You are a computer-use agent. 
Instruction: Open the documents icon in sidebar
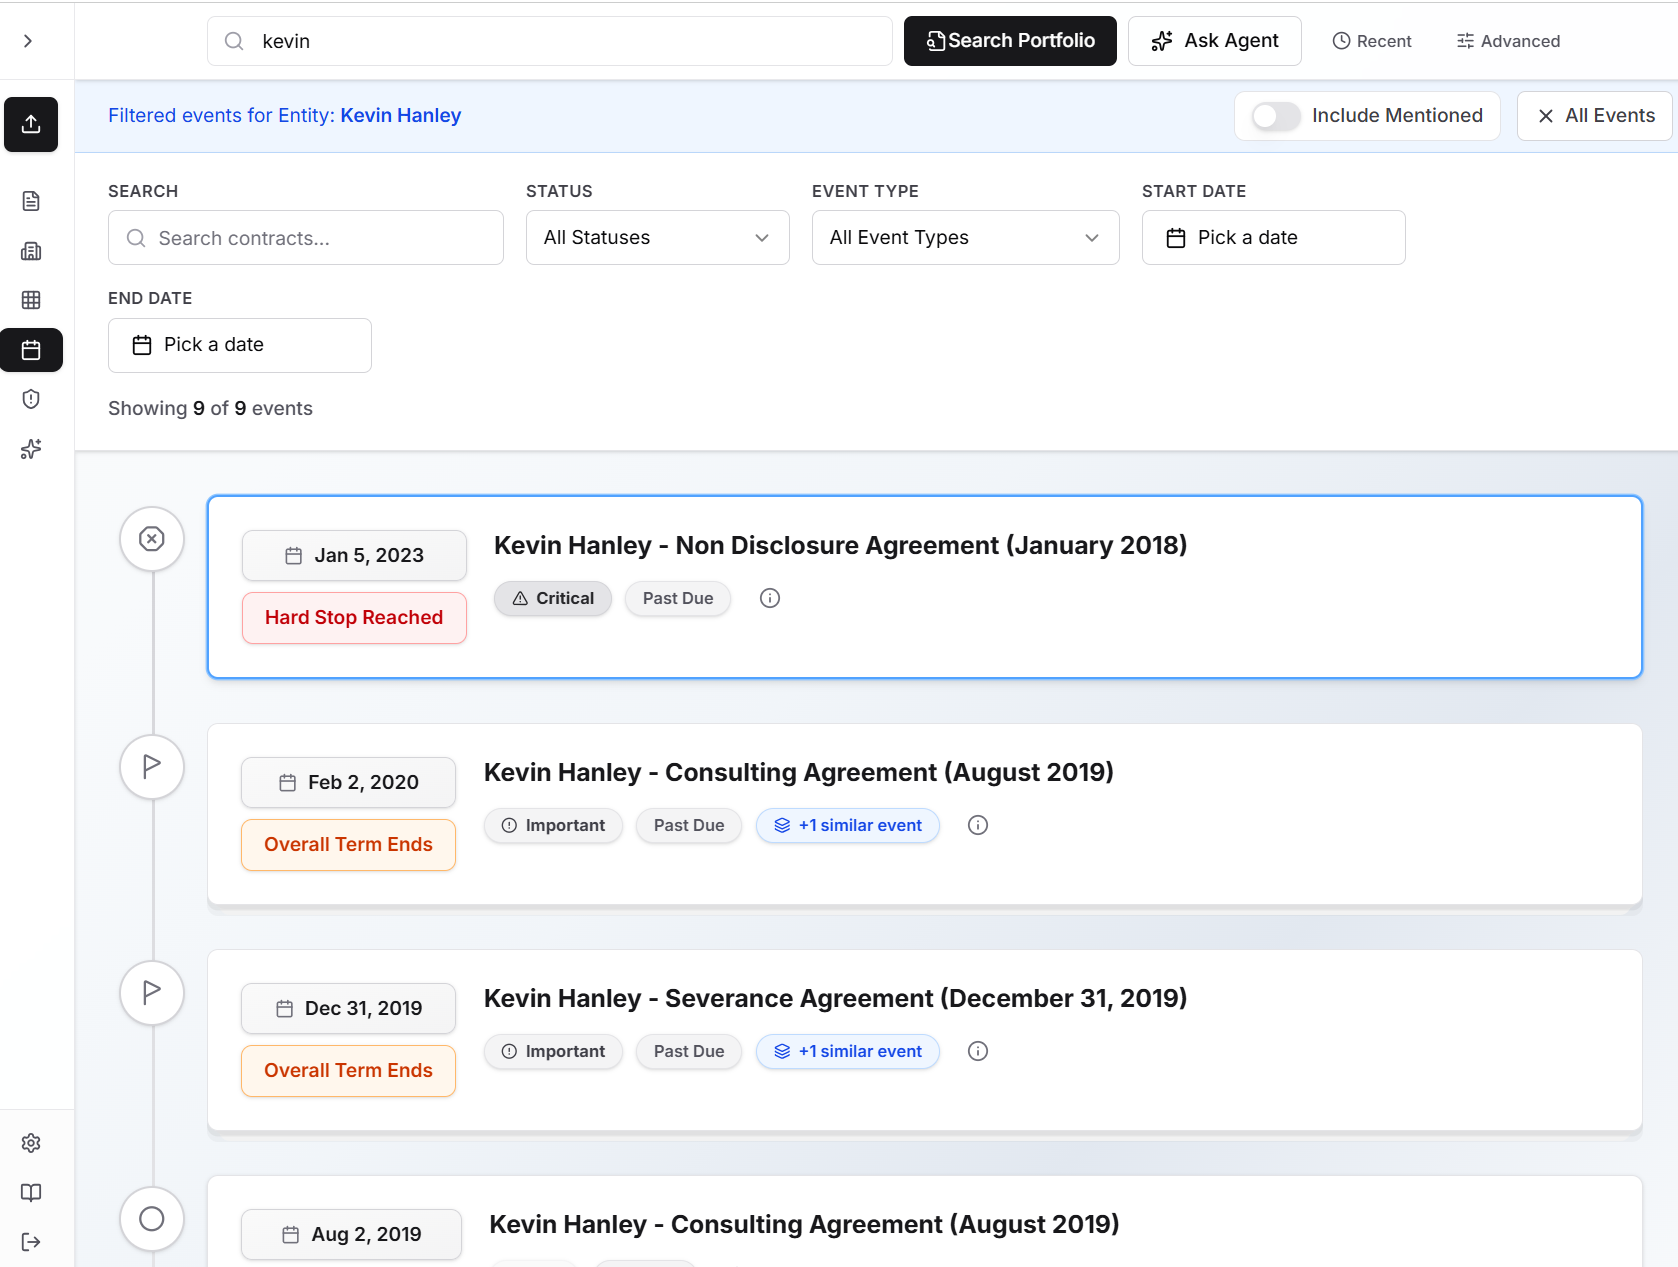(31, 201)
